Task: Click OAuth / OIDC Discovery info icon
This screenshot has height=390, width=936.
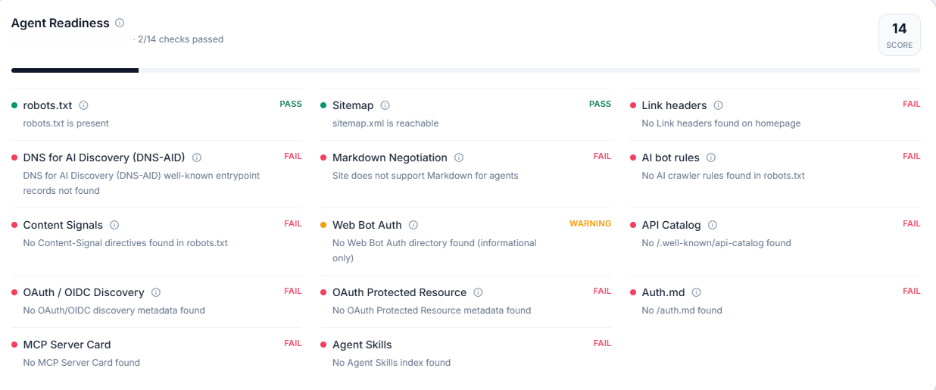Action: point(156,293)
